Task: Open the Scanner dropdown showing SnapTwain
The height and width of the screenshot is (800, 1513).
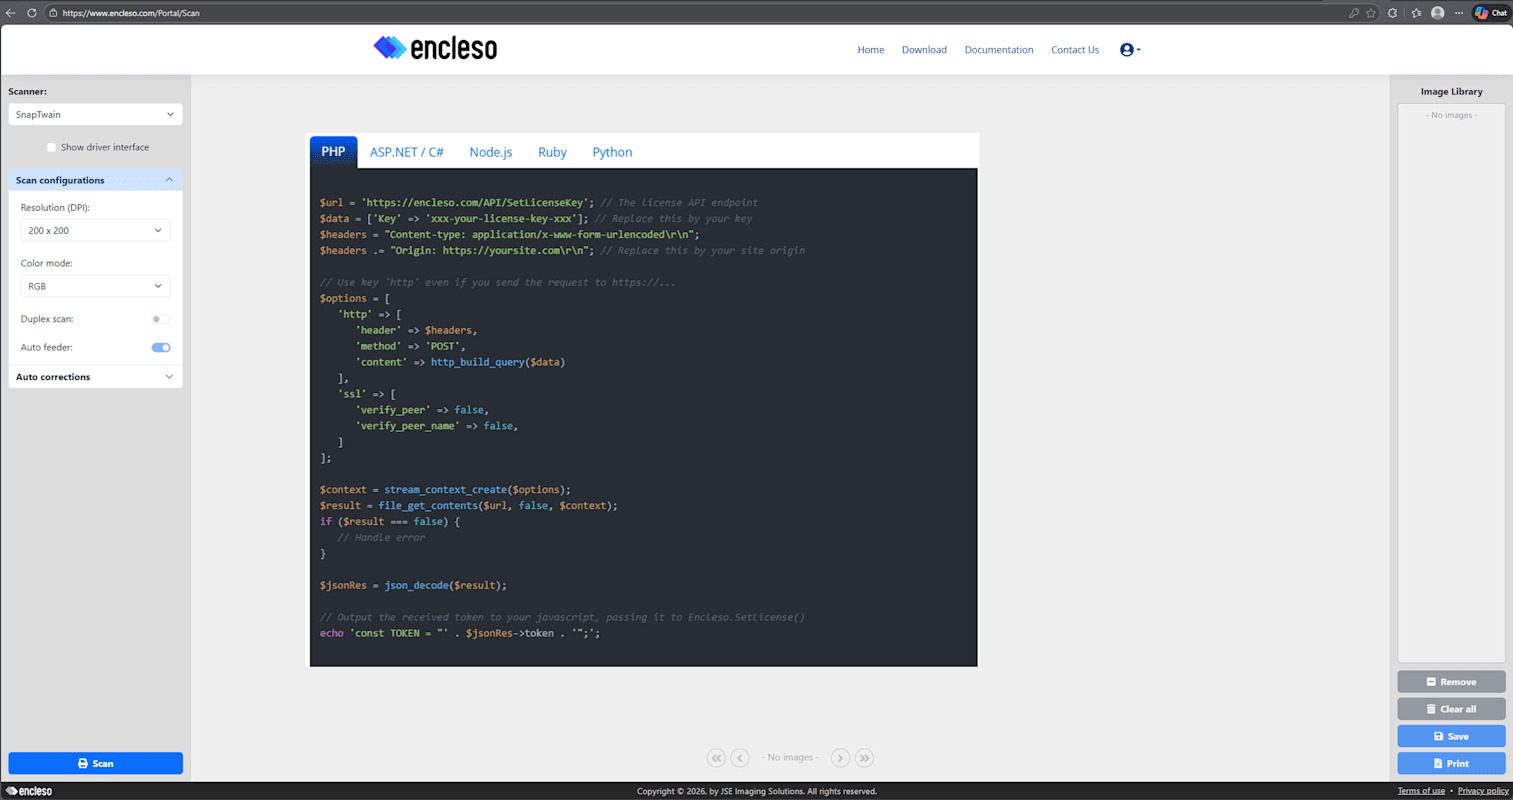Action: click(95, 115)
